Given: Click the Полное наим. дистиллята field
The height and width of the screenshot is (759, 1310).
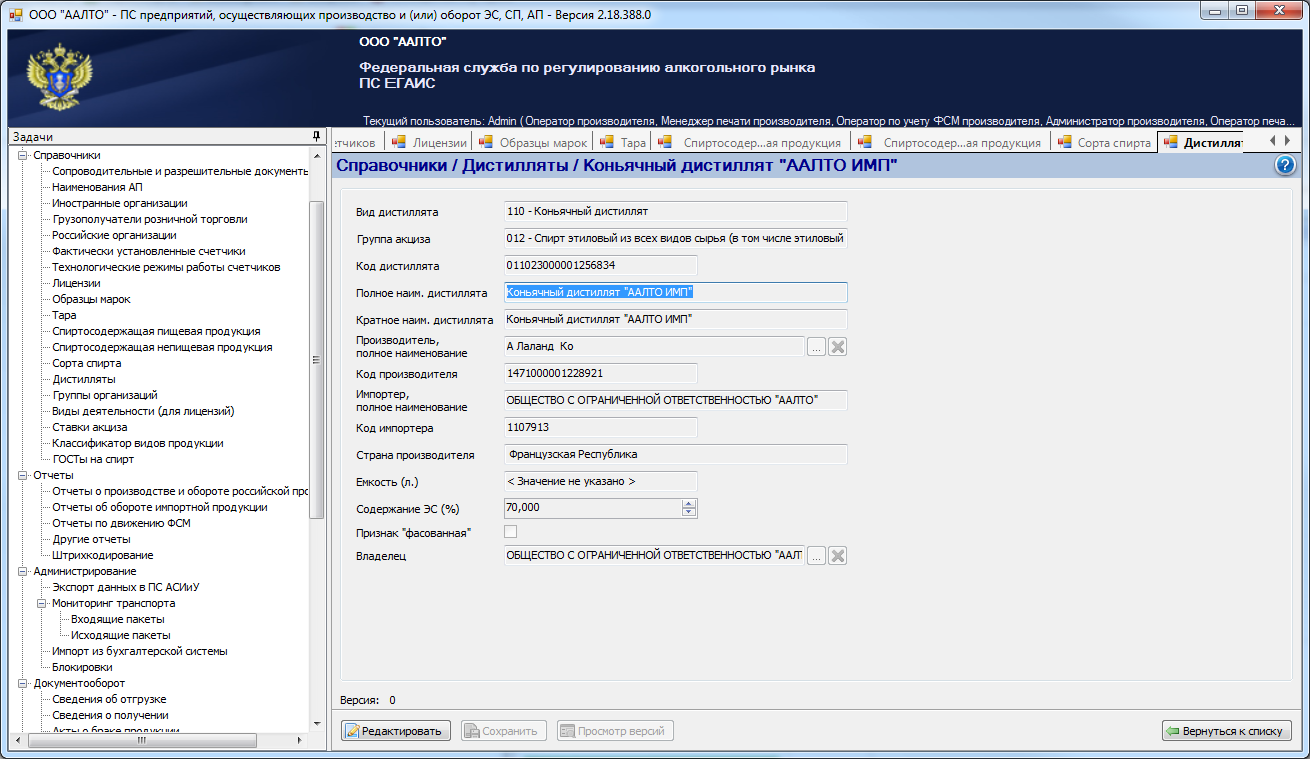Looking at the screenshot, I should [x=676, y=292].
